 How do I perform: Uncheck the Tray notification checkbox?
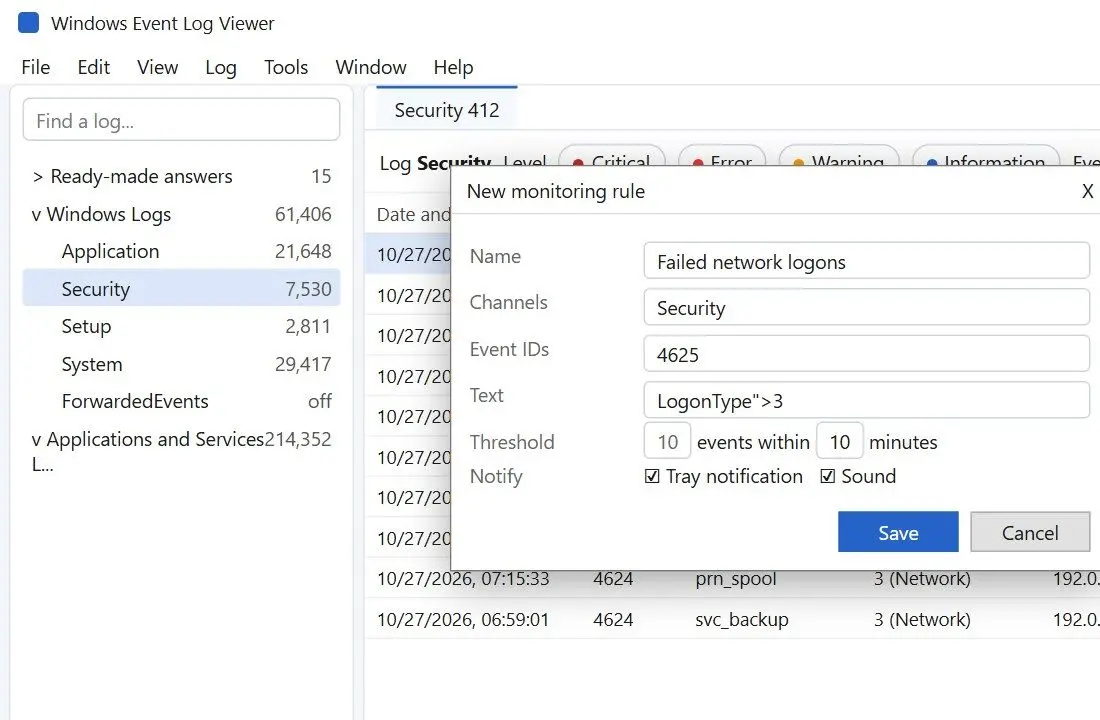click(x=652, y=476)
